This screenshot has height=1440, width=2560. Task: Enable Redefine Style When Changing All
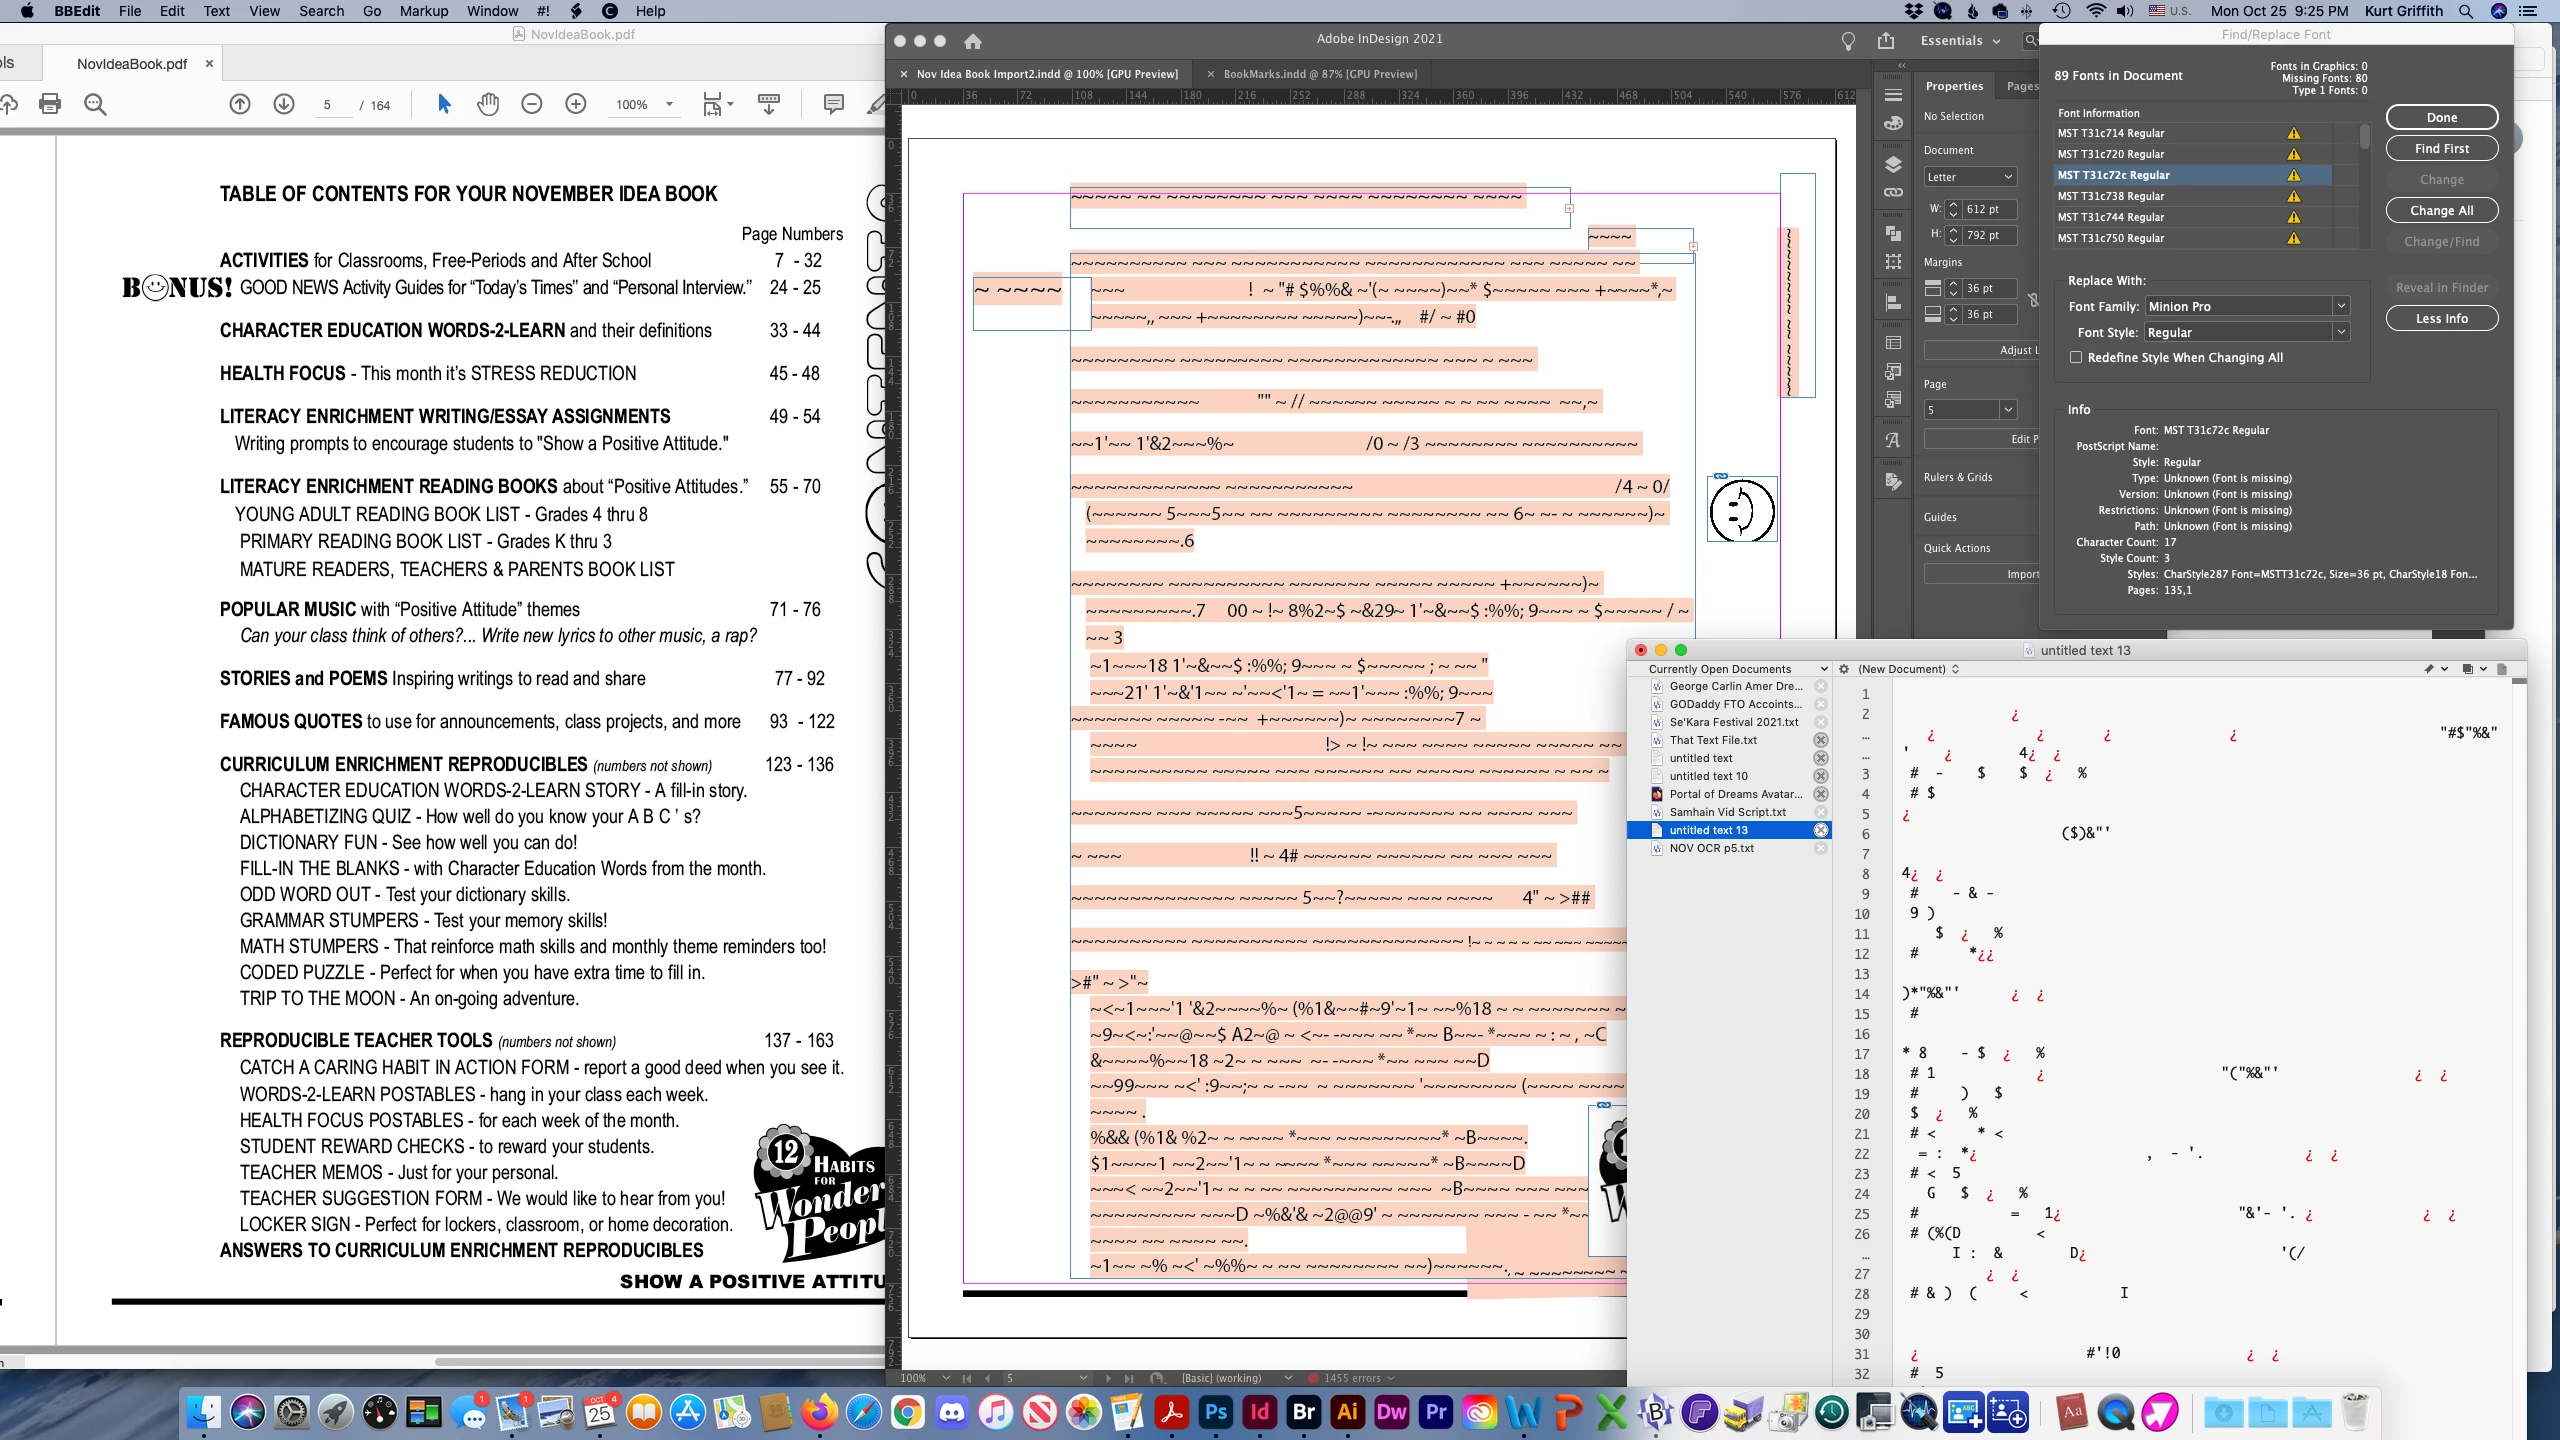(x=2076, y=358)
